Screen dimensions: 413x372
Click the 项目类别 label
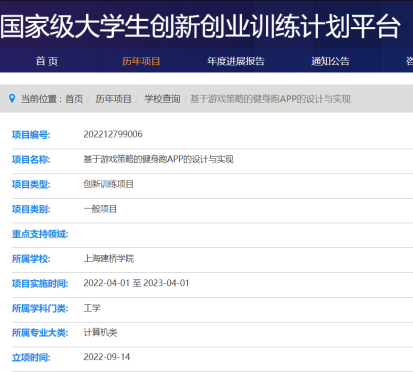pyautogui.click(x=31, y=209)
